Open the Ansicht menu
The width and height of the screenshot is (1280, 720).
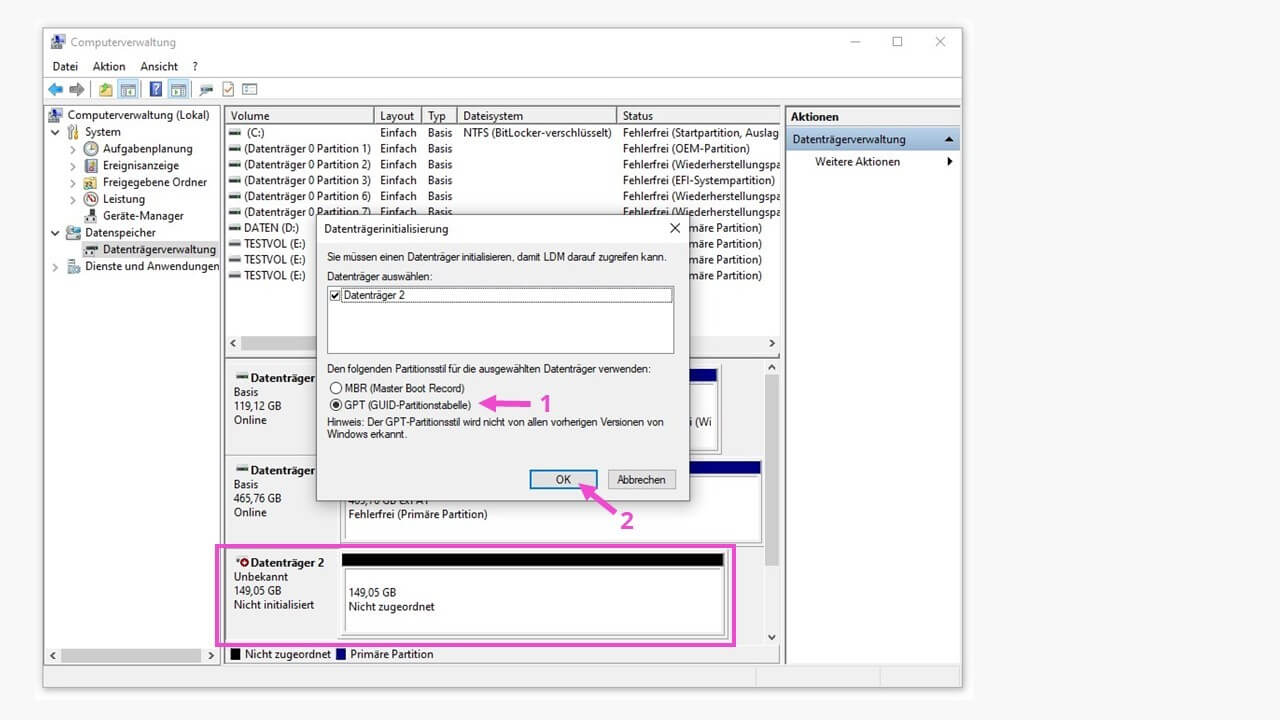pyautogui.click(x=159, y=66)
